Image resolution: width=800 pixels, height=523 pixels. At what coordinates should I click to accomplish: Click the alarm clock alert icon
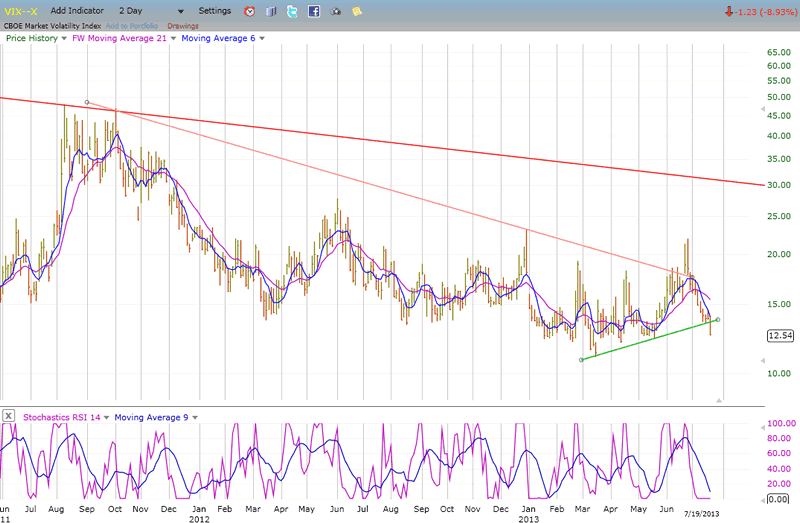[x=249, y=11]
